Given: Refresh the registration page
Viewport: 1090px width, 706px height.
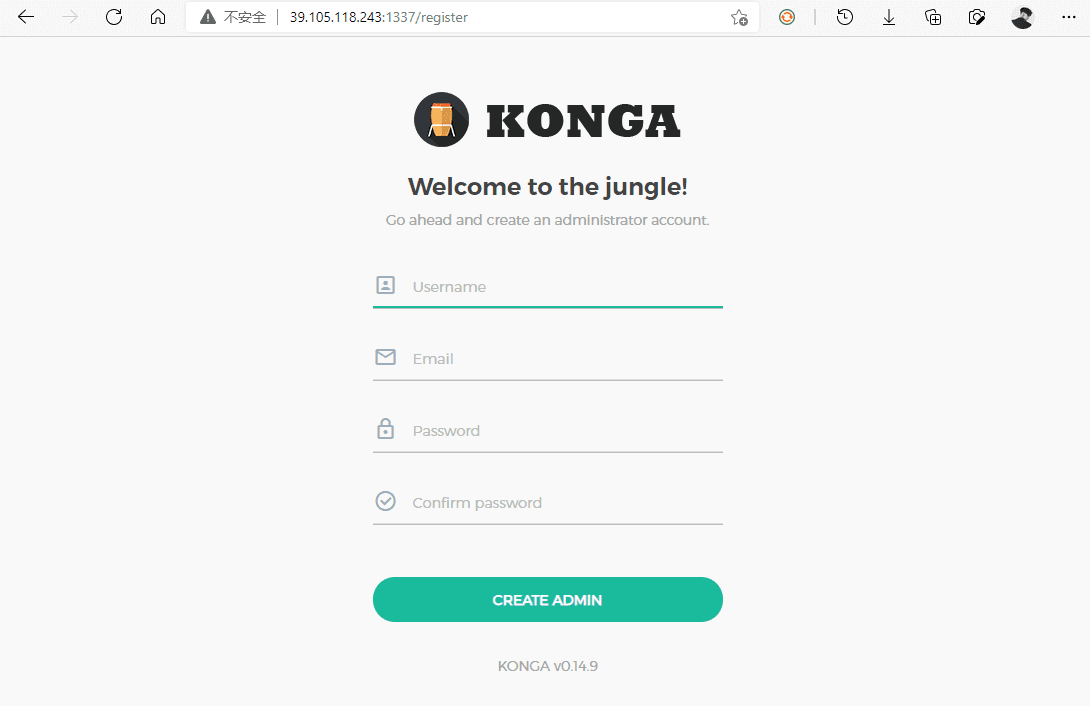Looking at the screenshot, I should click(x=113, y=17).
